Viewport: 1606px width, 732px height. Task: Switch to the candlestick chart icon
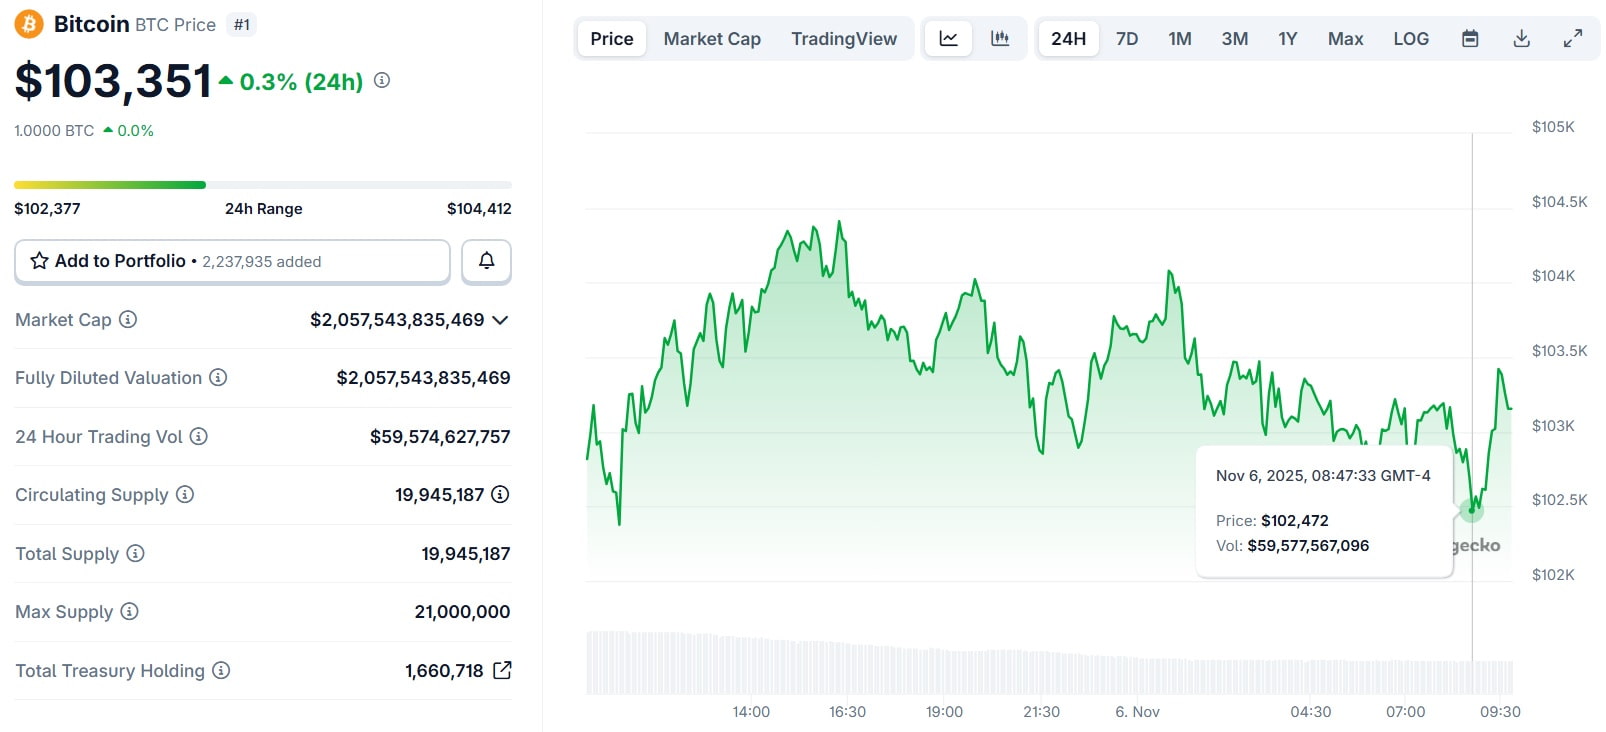(999, 39)
